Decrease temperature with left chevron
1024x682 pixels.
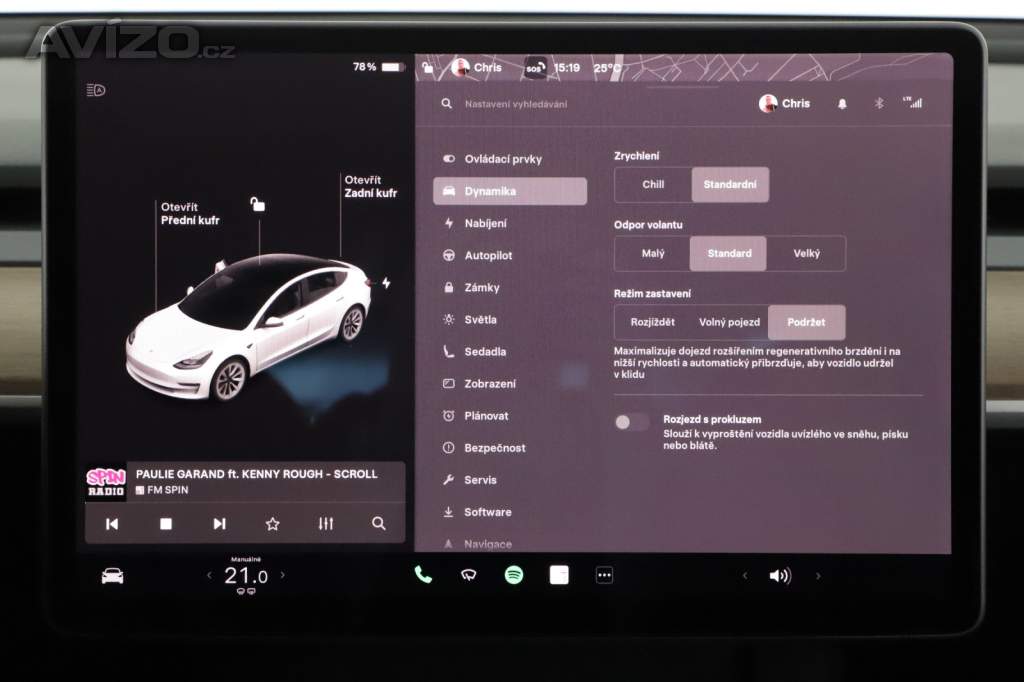coord(209,575)
